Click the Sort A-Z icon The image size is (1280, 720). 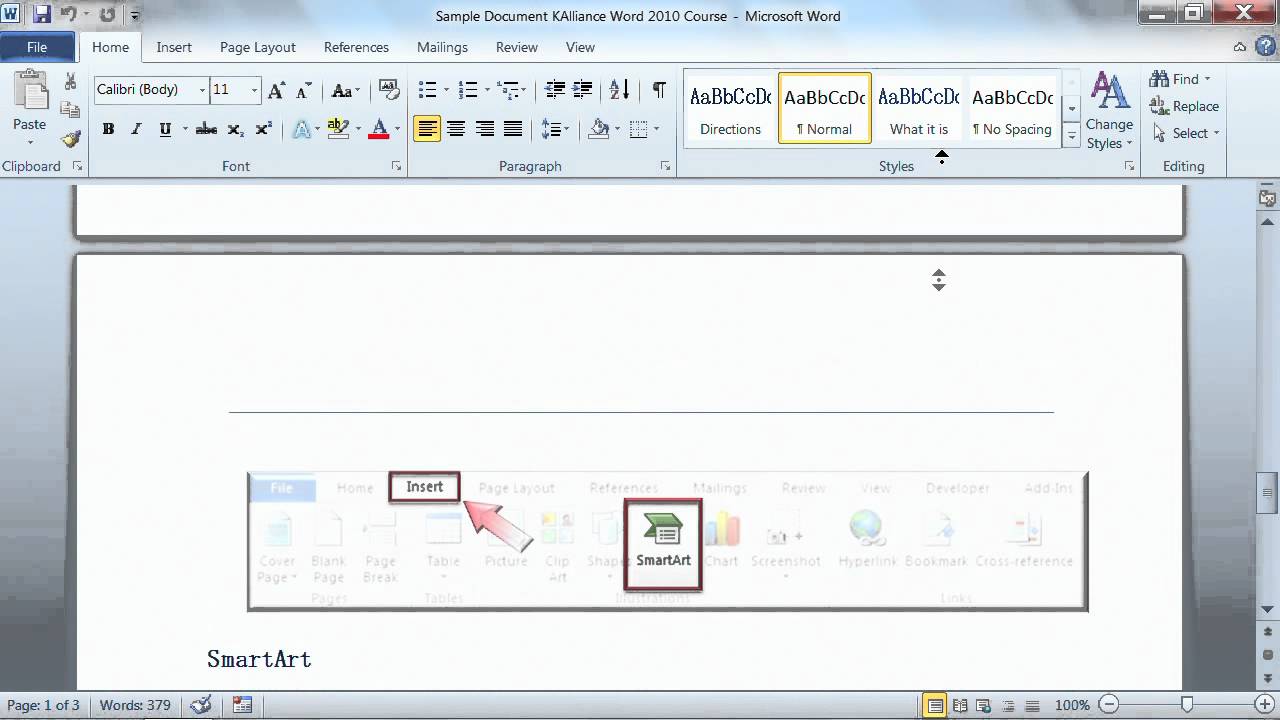click(x=620, y=90)
